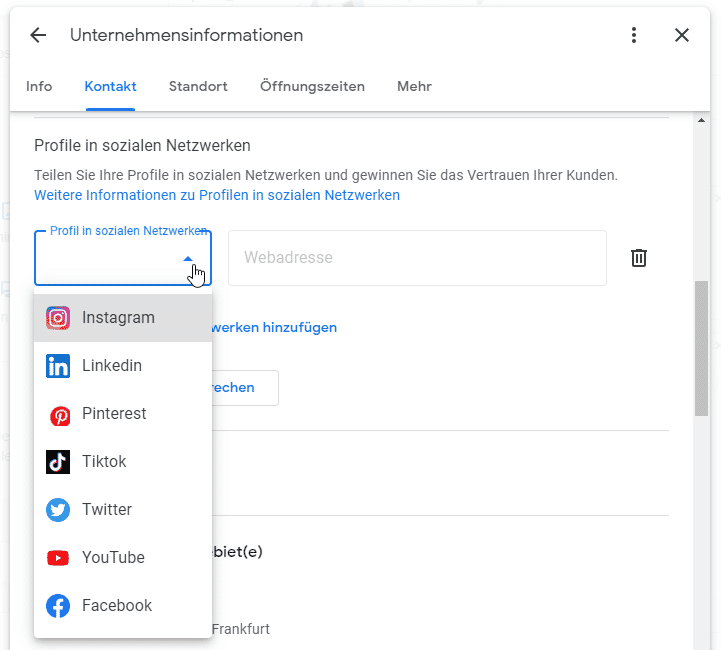This screenshot has width=721, height=650.
Task: Delete the social profile with the trash icon
Action: [x=639, y=258]
